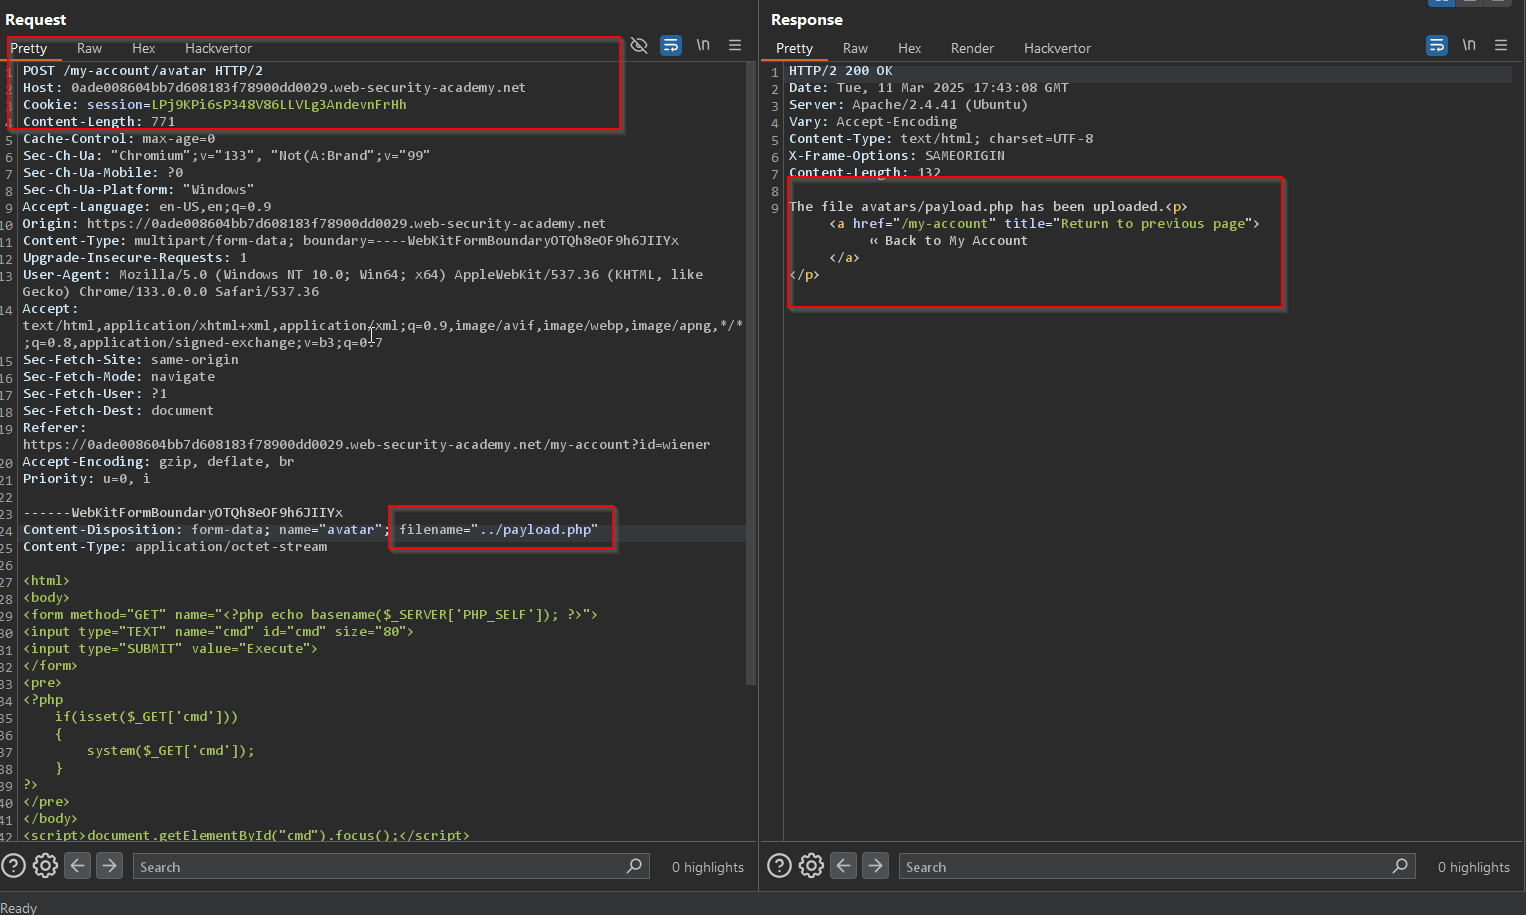Click the Request vertical scrollbar
Viewport: 1526px width, 915px height.
pos(751,374)
